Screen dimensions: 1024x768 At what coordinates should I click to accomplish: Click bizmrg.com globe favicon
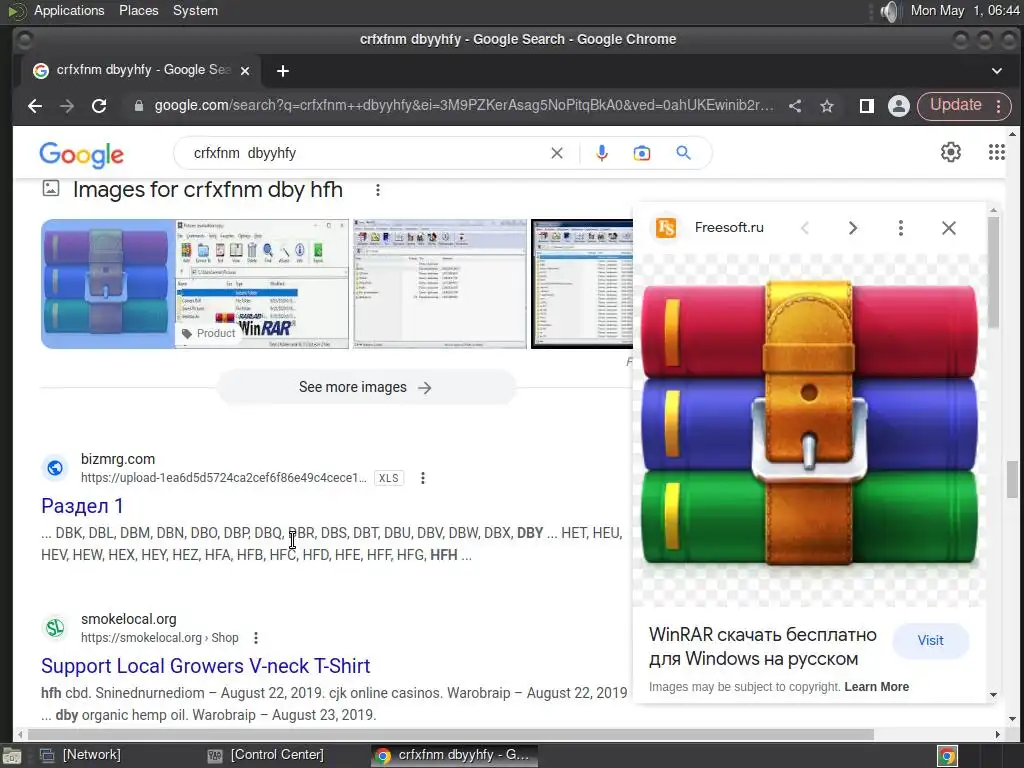click(x=56, y=468)
